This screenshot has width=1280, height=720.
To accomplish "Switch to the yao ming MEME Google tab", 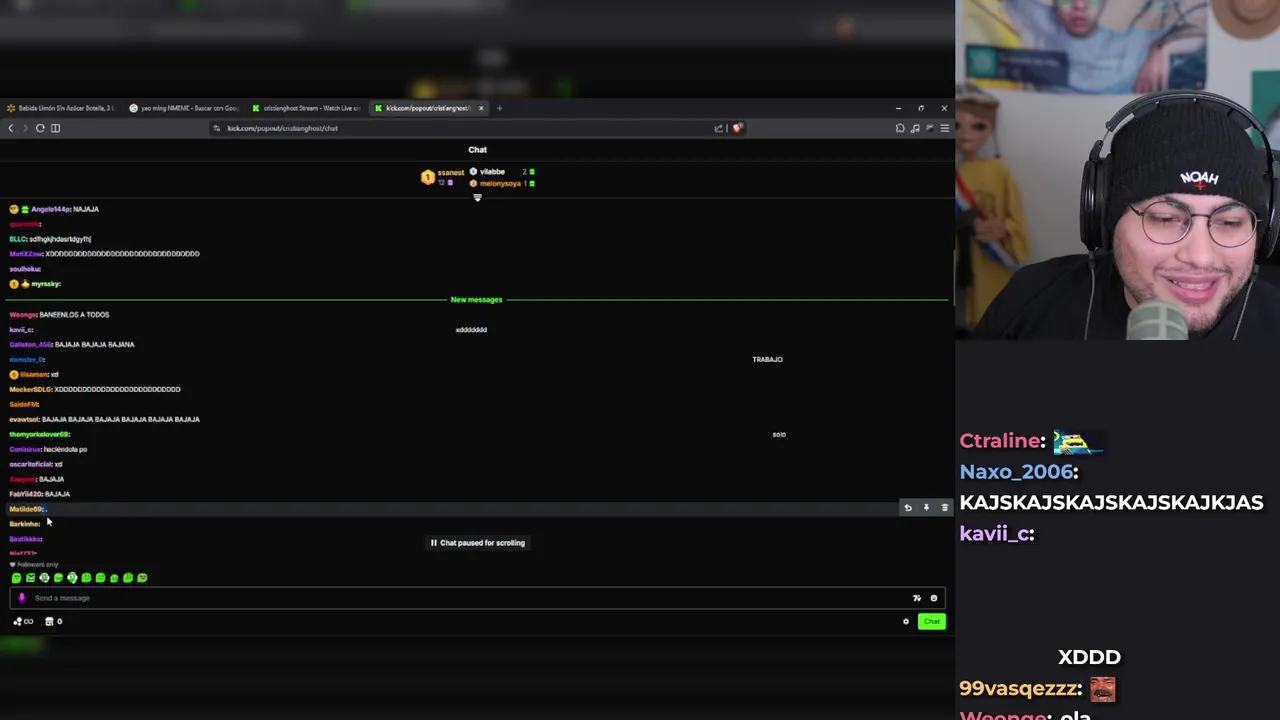I will [x=184, y=108].
